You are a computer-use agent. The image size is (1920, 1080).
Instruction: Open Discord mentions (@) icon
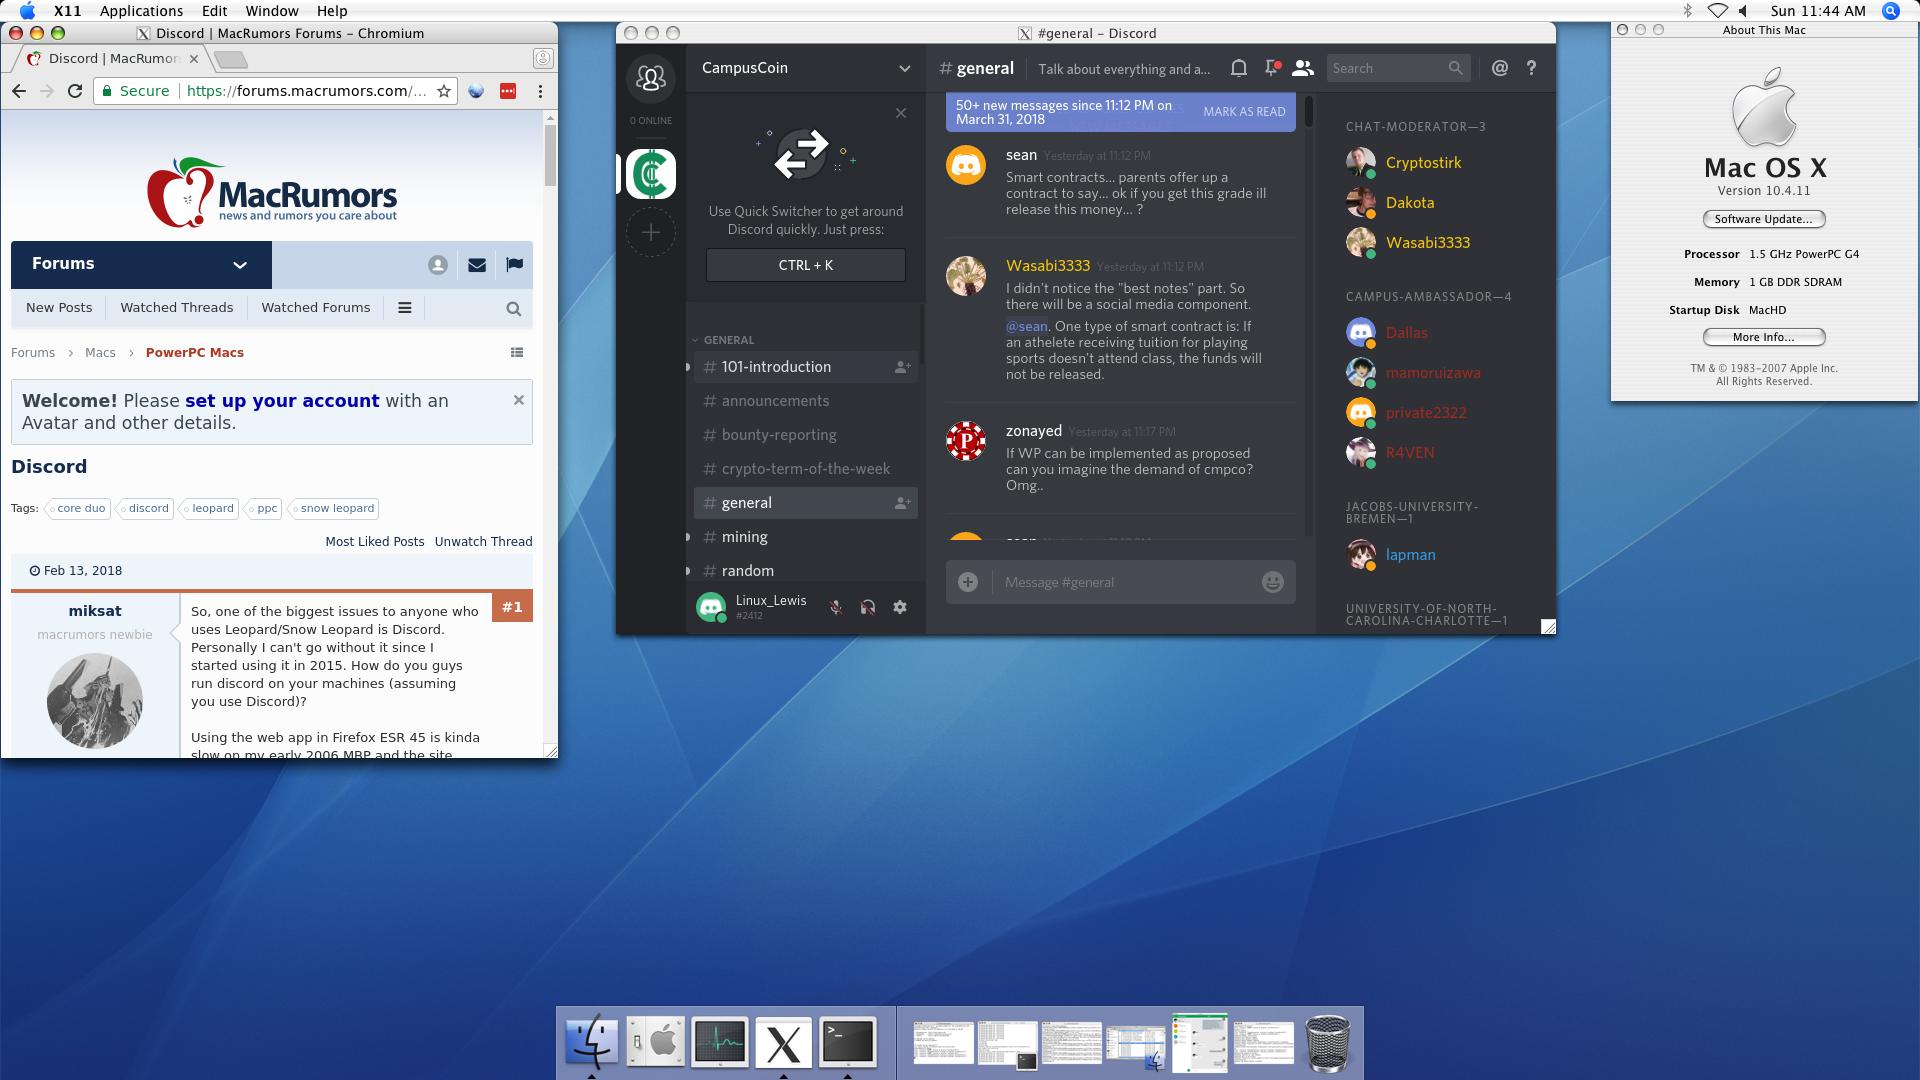click(x=1499, y=68)
